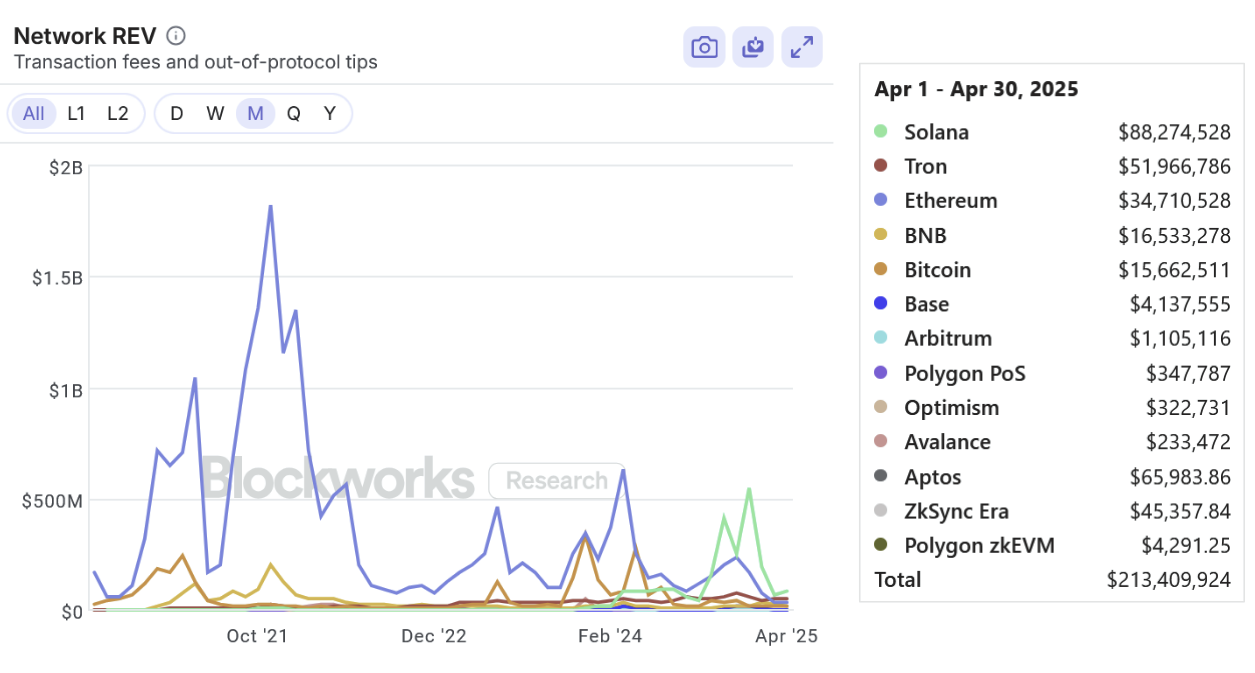Click the total value $213,409,924
Viewport: 1255px width, 673px height.
point(1169,579)
